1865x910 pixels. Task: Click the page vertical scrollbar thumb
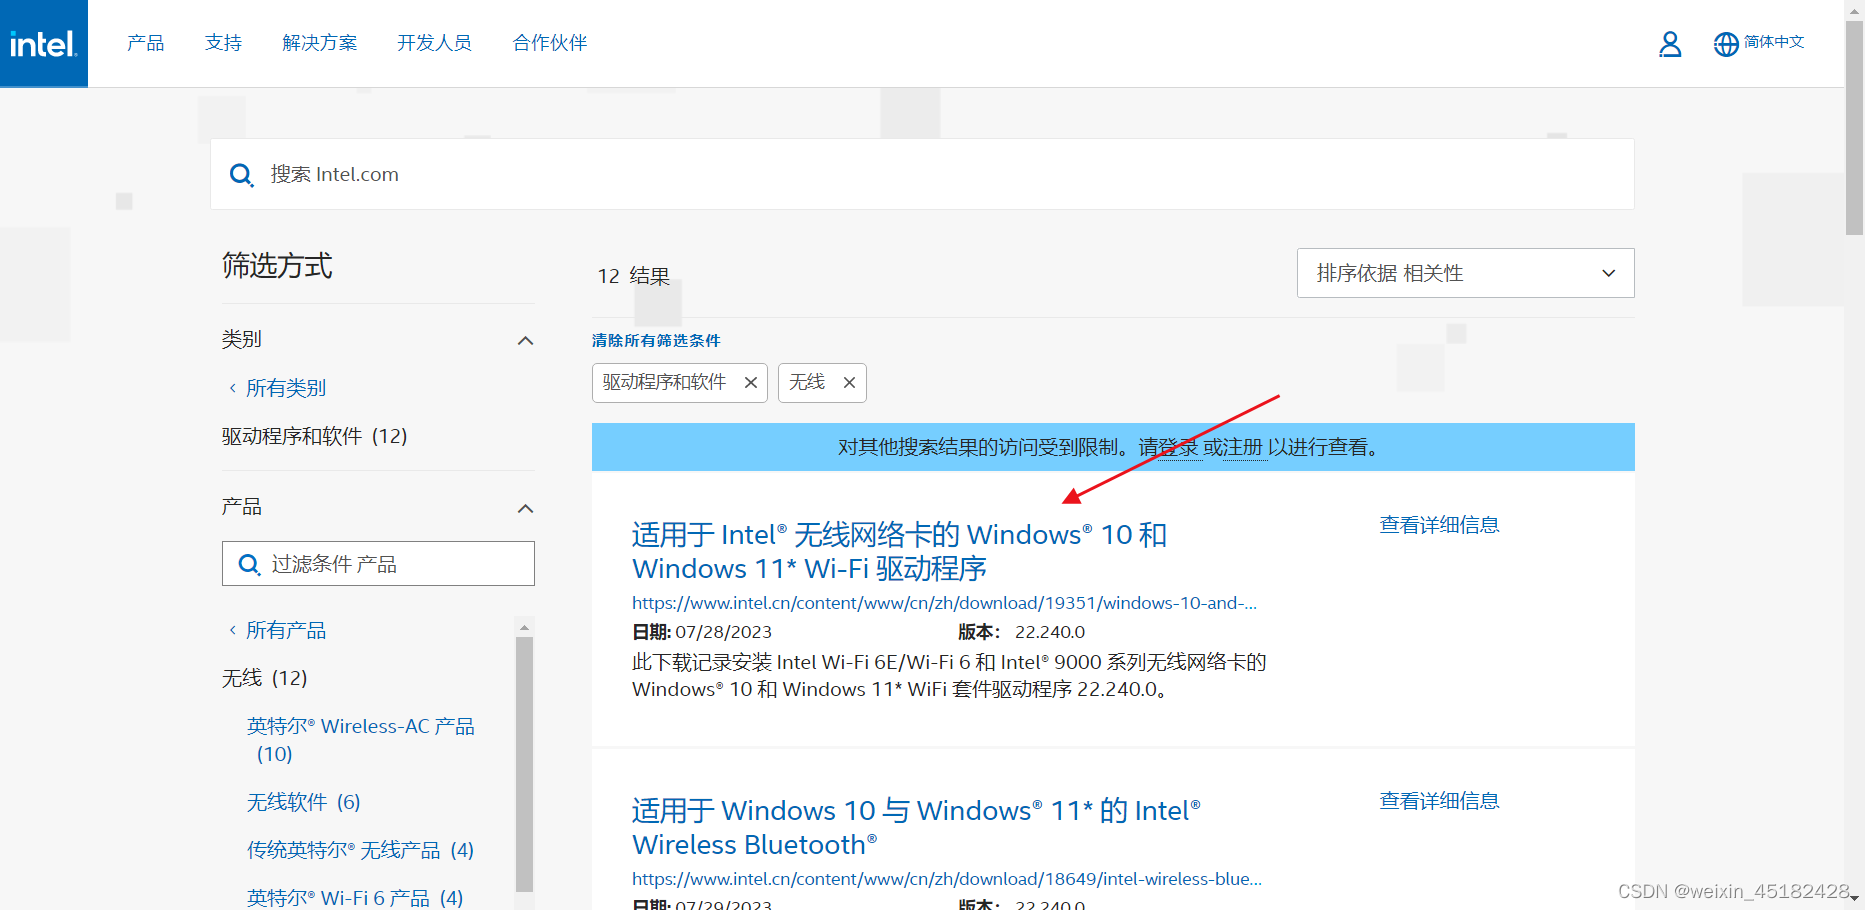1854,127
